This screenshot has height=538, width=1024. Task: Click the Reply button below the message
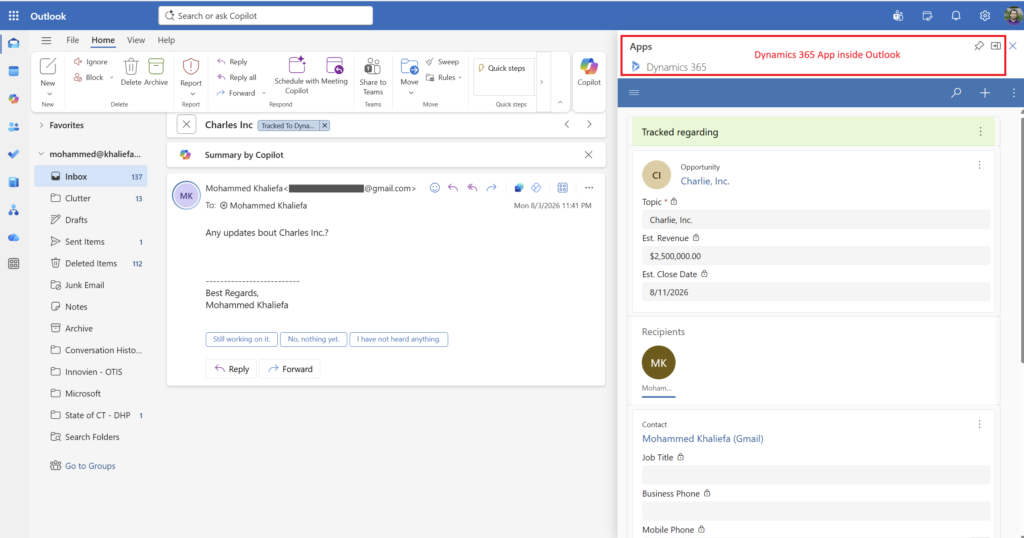point(232,369)
